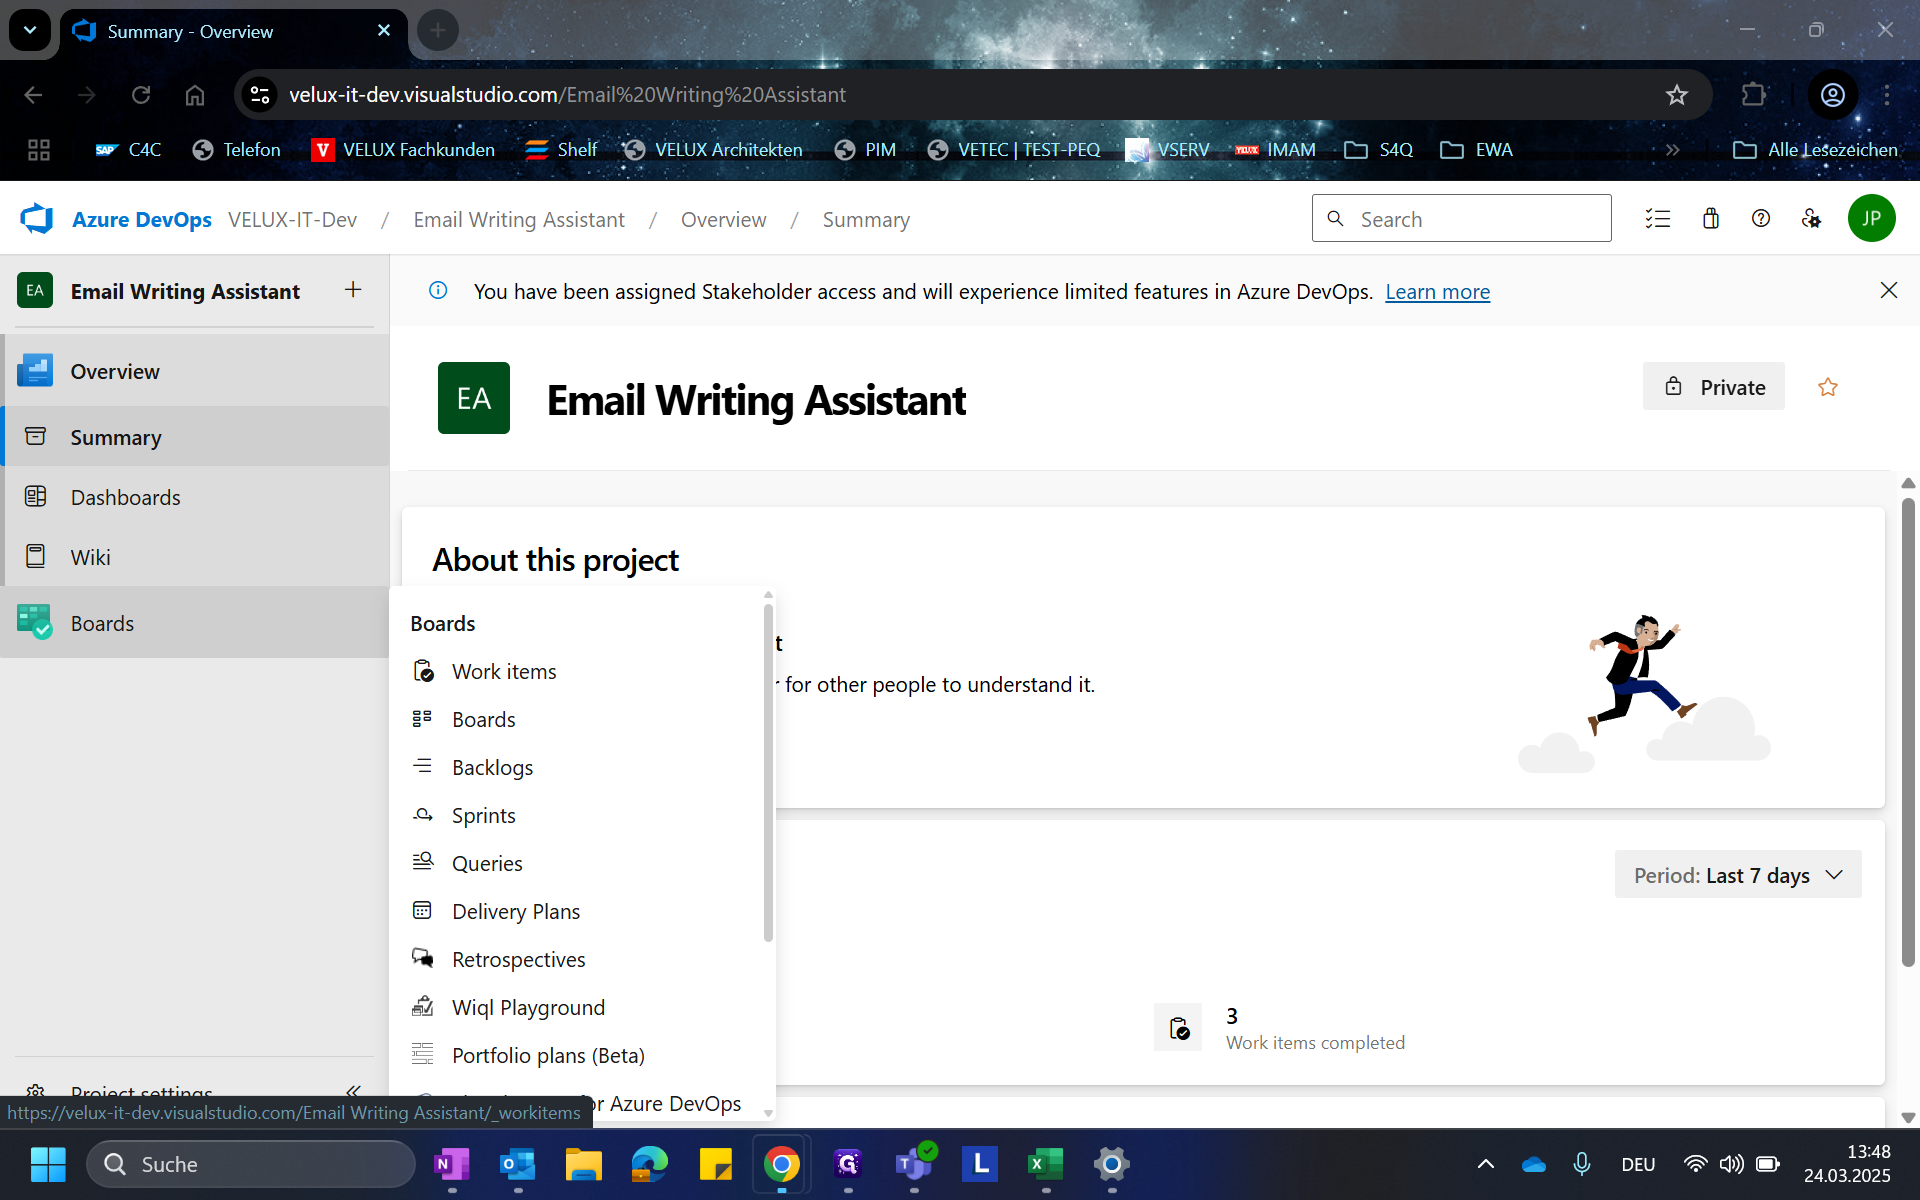
Task: Open the JP user profile avatar
Action: pyautogui.click(x=1871, y=218)
